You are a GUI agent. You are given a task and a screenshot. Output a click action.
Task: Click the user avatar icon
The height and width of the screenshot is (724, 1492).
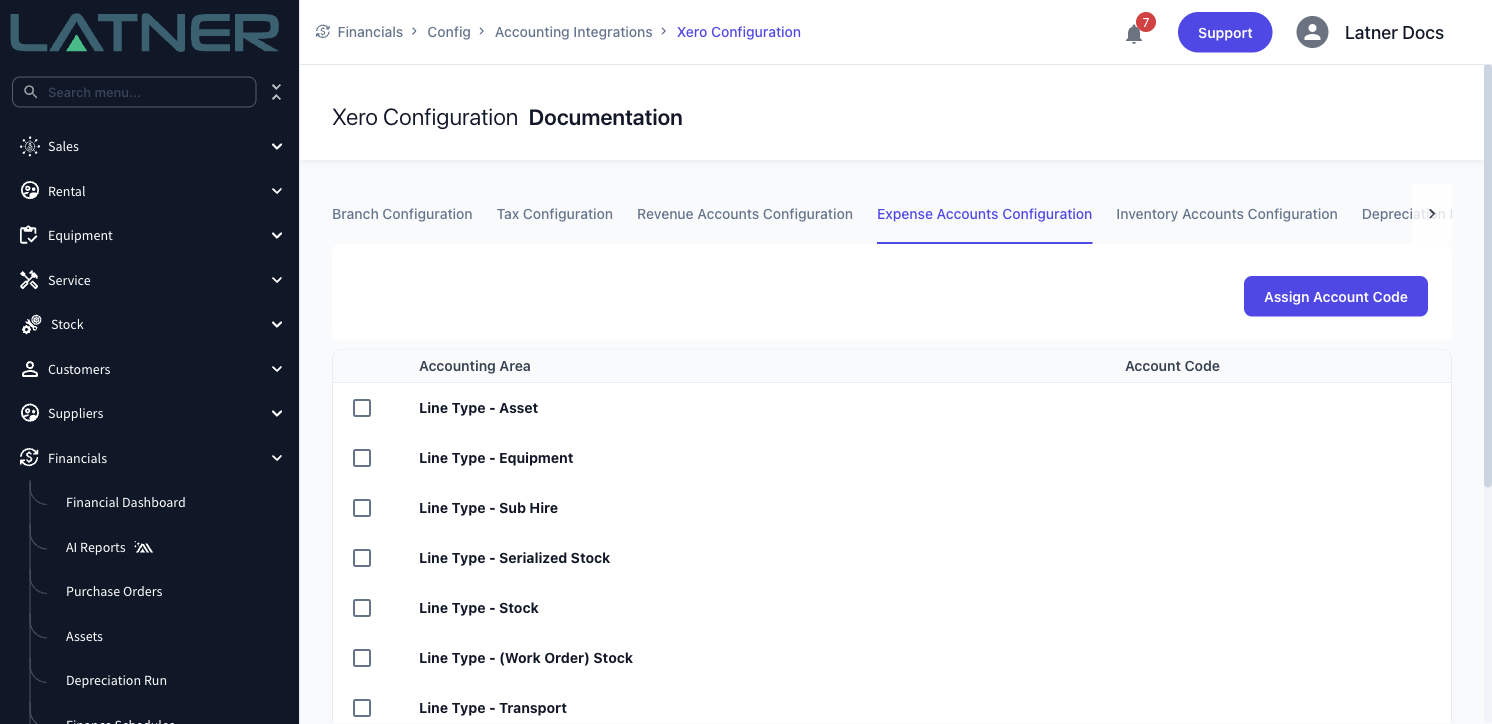click(1312, 32)
